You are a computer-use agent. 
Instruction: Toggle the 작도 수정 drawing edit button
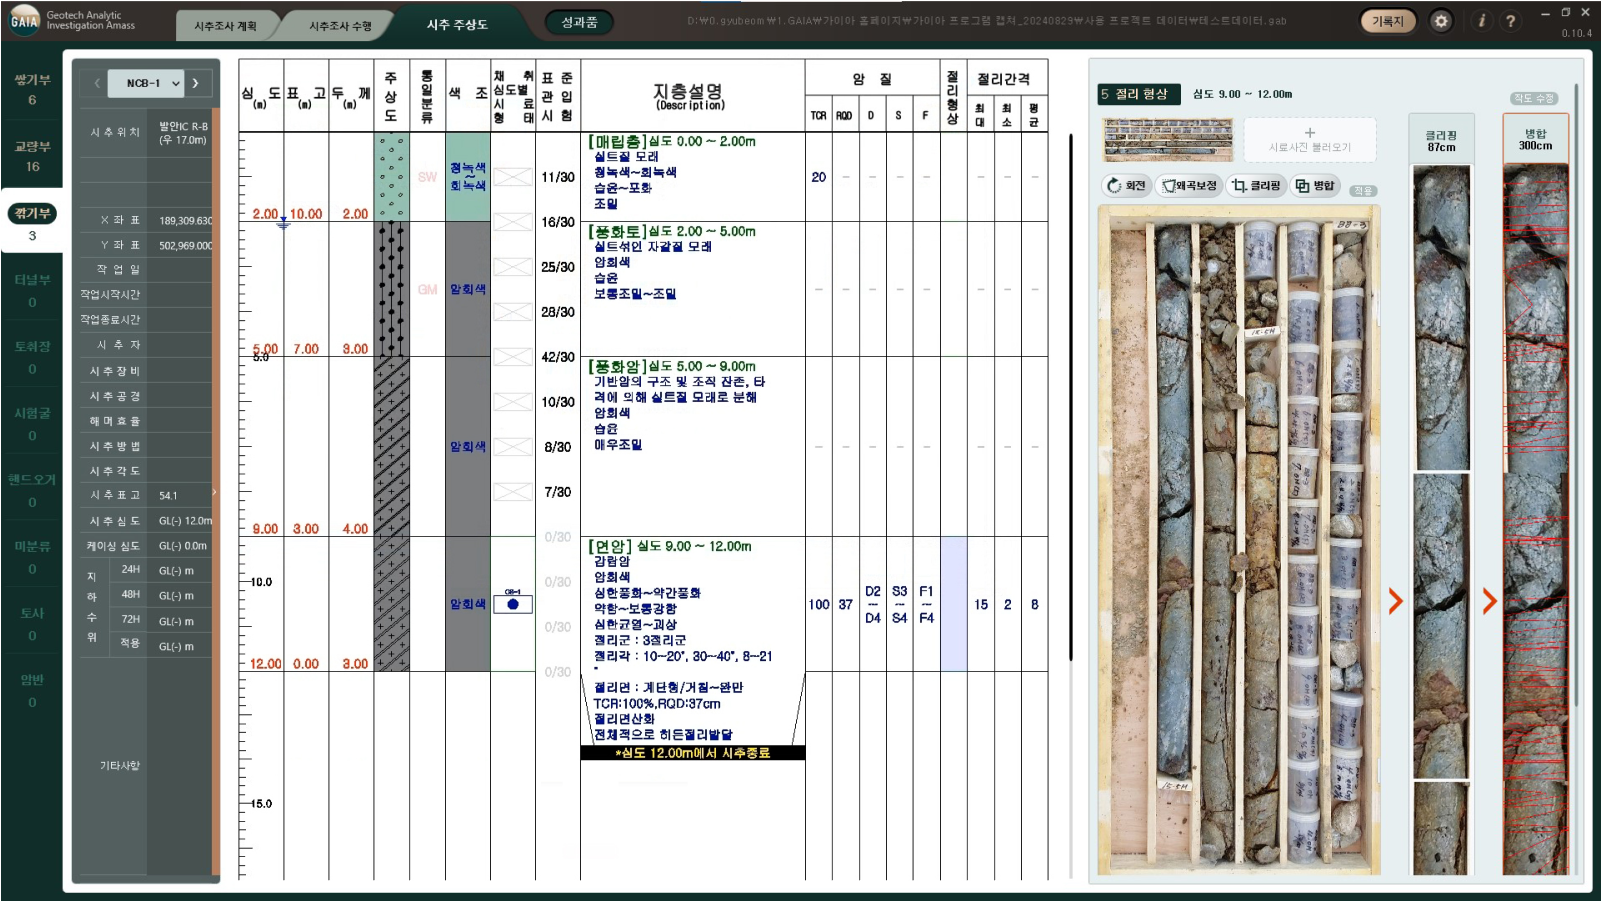tap(1533, 98)
